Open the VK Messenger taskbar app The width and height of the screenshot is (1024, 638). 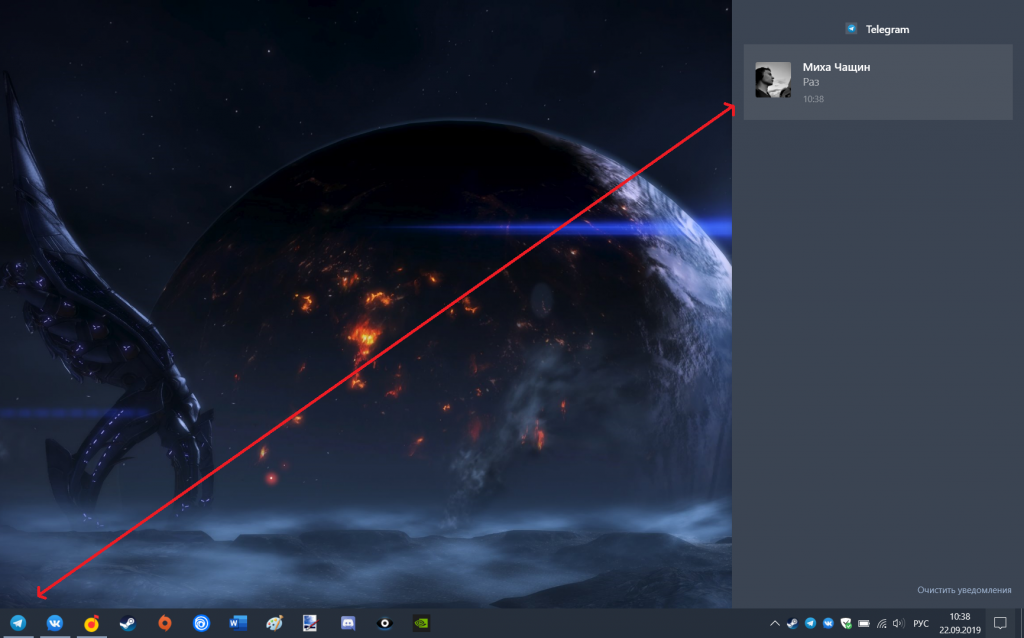point(55,623)
